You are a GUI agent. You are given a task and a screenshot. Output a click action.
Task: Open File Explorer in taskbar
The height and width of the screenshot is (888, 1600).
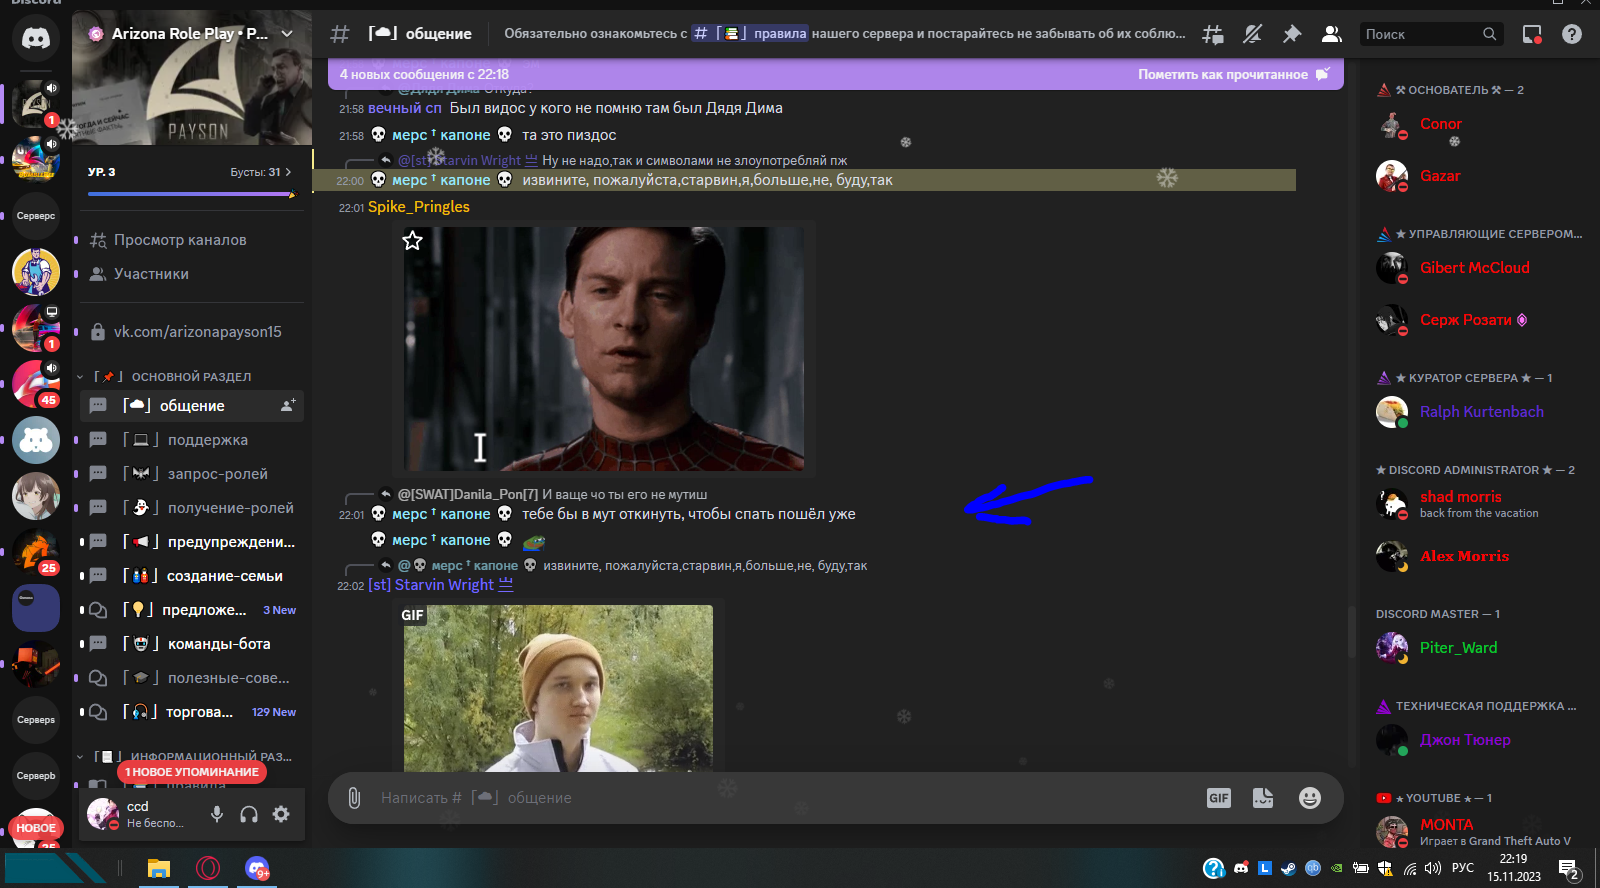coord(159,868)
